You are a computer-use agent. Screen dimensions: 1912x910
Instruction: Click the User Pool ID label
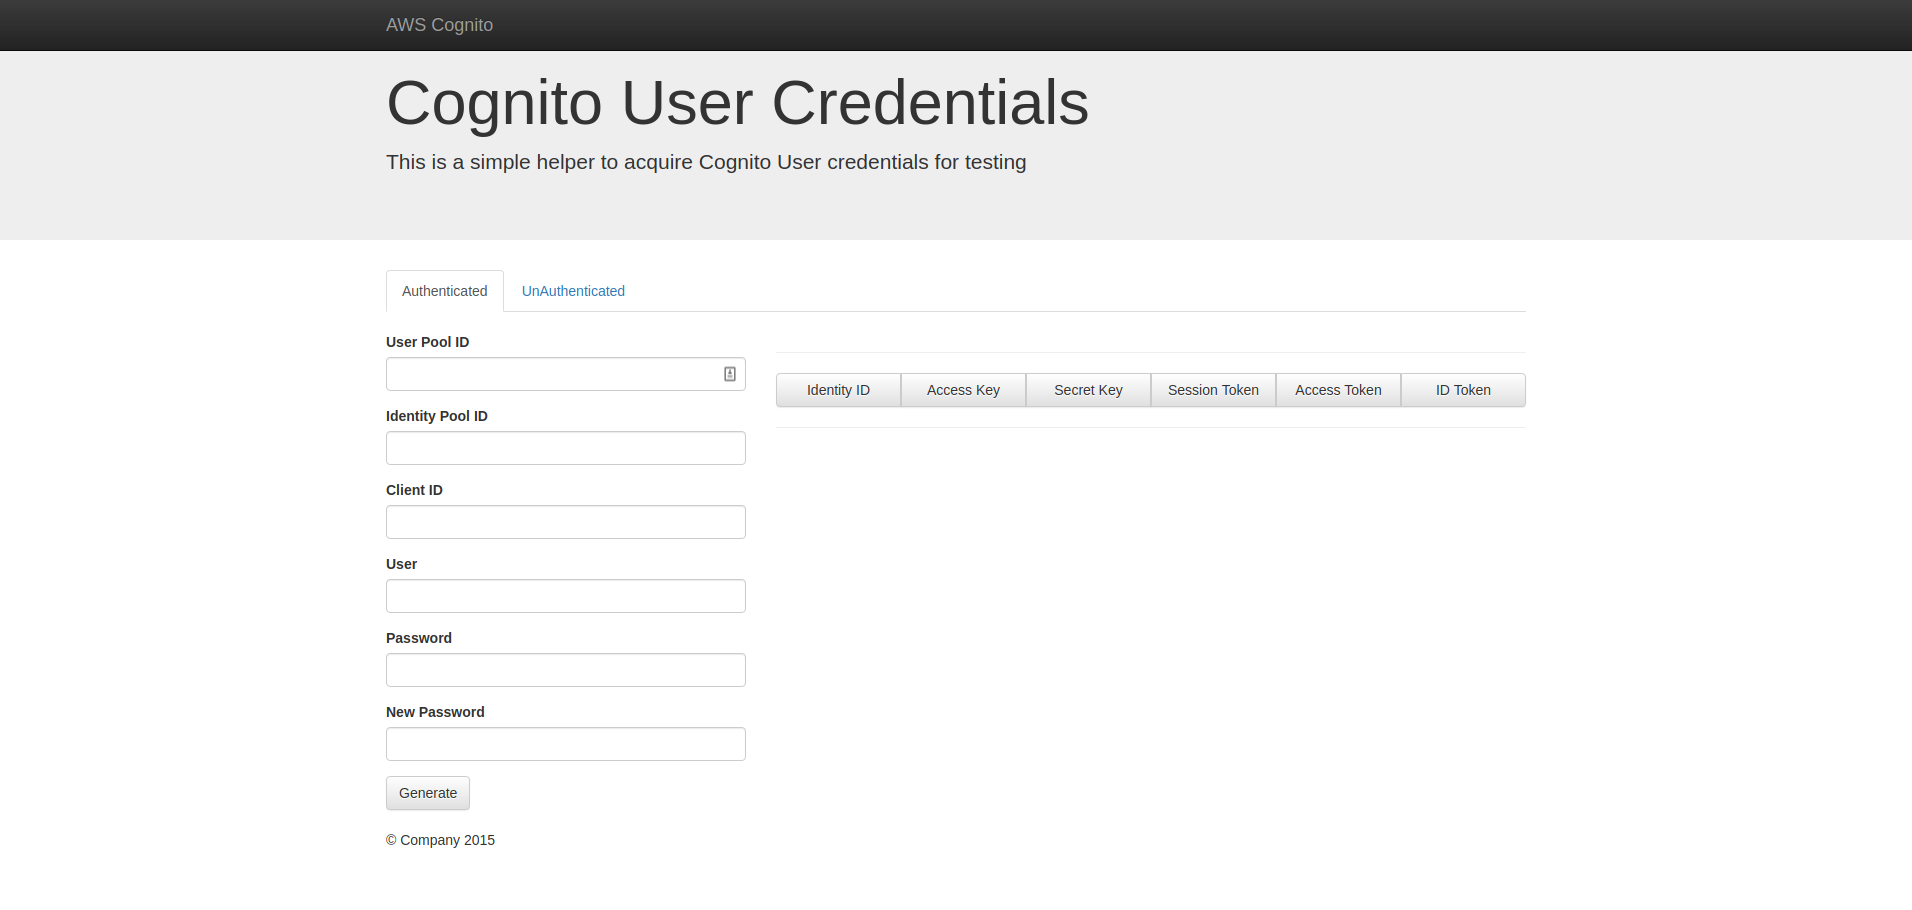click(x=427, y=342)
